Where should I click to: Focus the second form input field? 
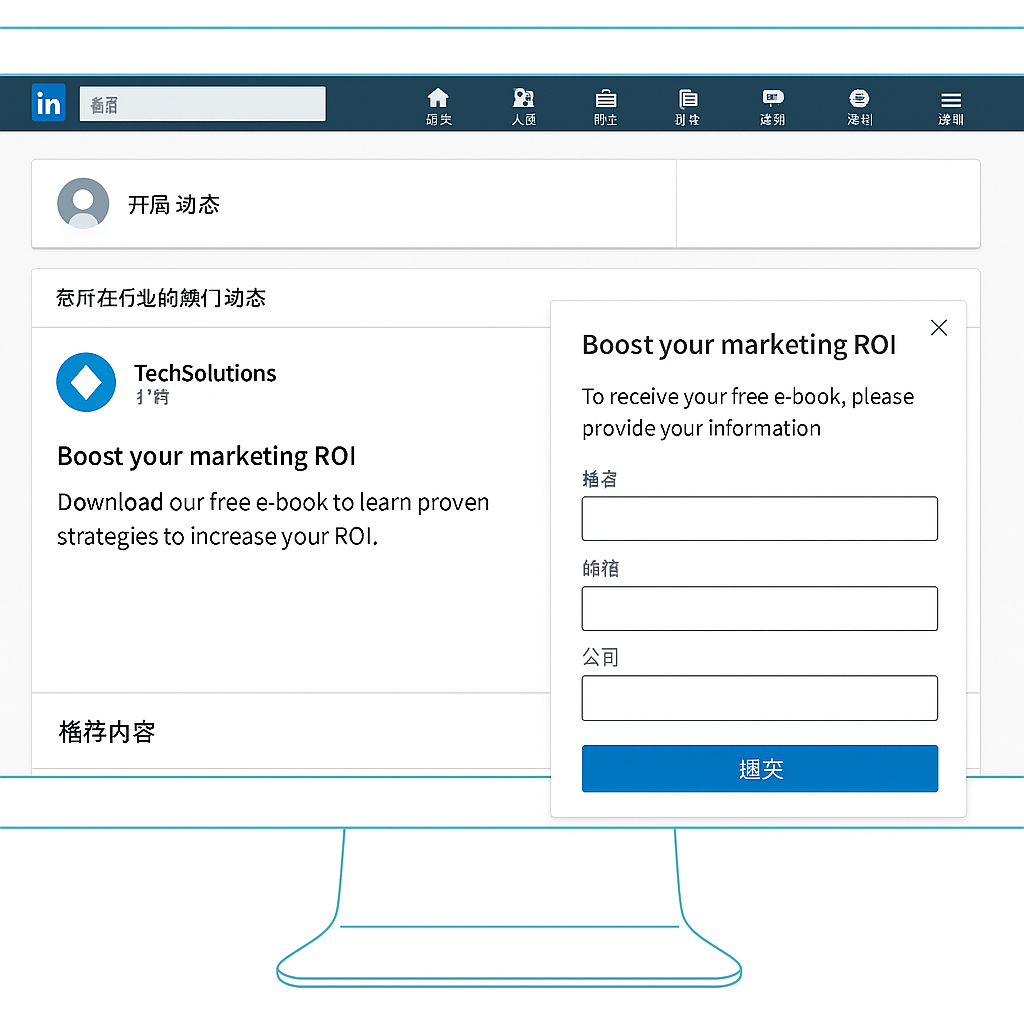(759, 608)
